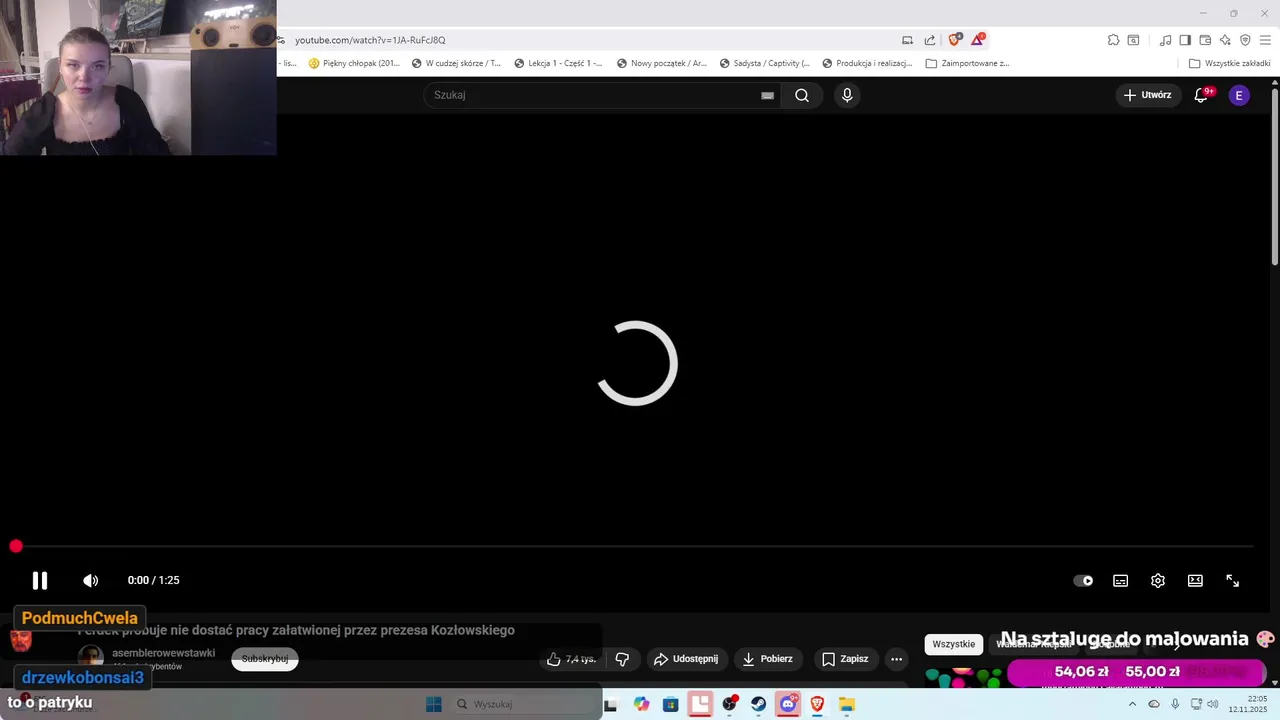
Task: Expand 'Zaimportowane z...' bookmarks folder
Action: 968,63
